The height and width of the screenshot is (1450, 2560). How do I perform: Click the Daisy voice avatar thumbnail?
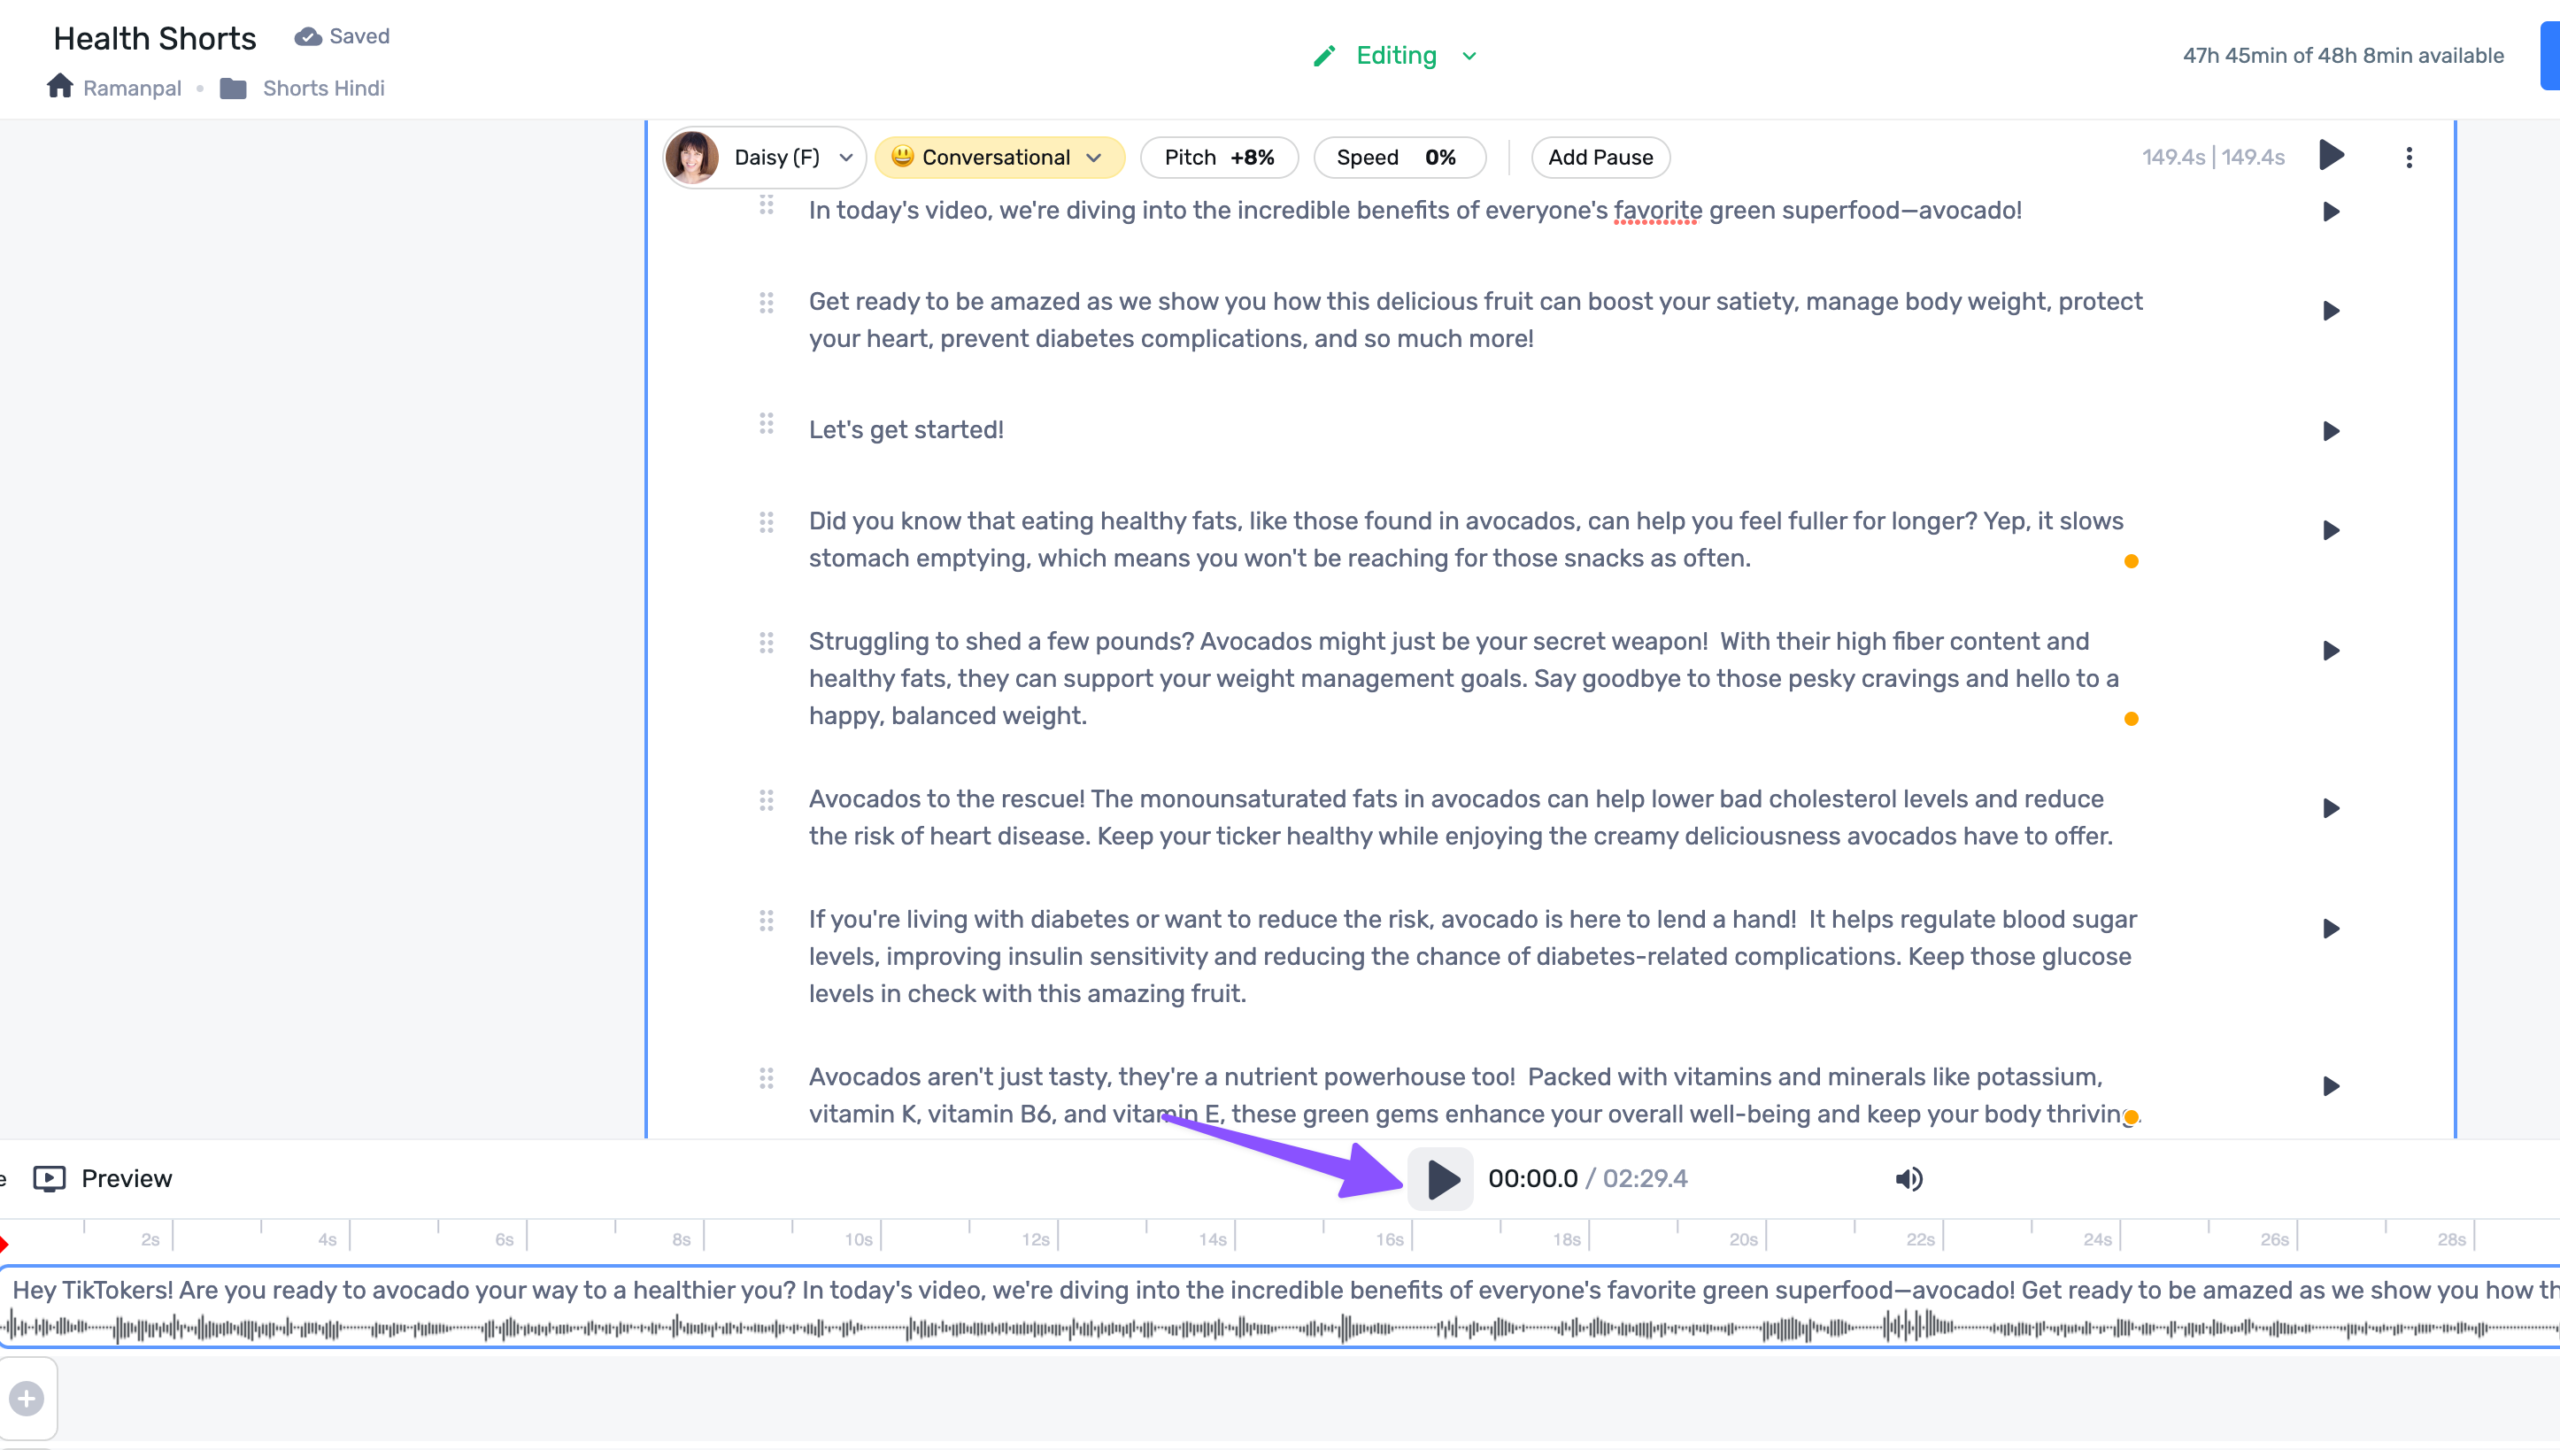(x=692, y=157)
